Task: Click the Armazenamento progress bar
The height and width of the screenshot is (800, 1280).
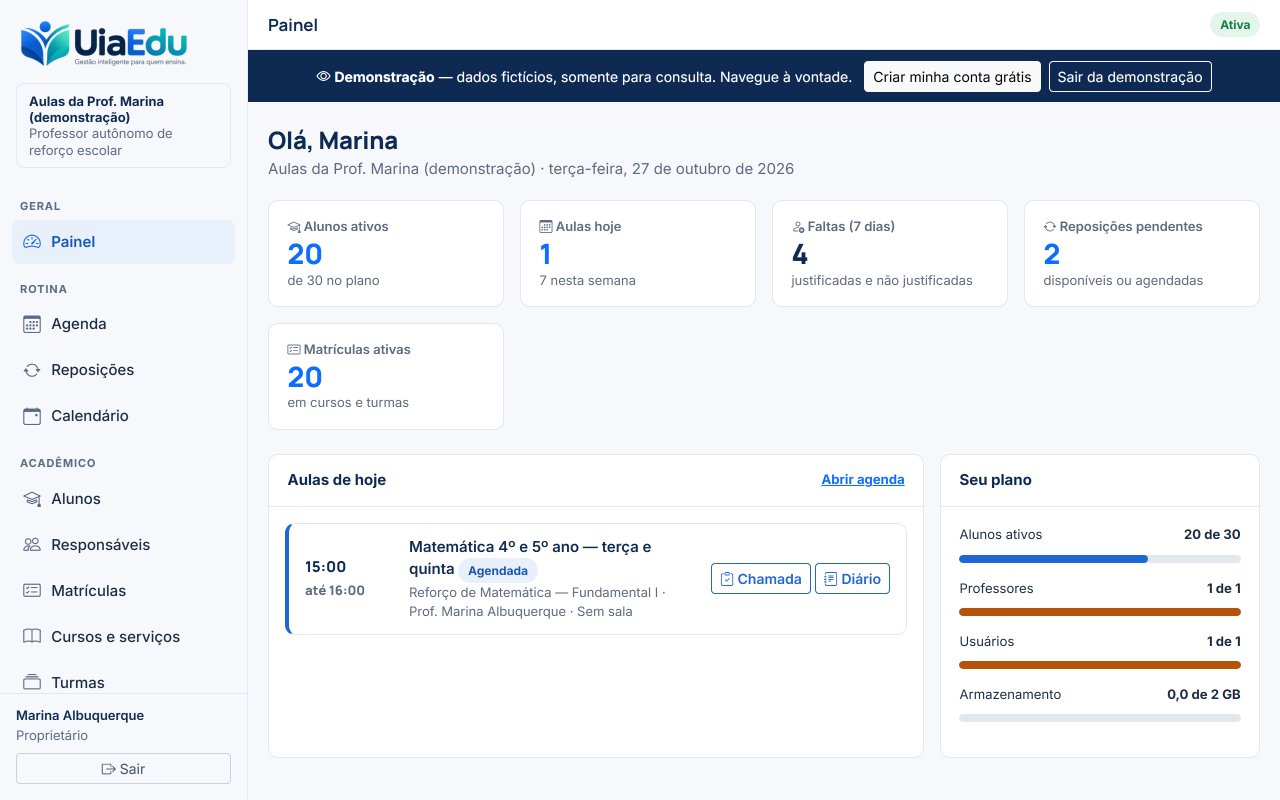Action: (1100, 718)
